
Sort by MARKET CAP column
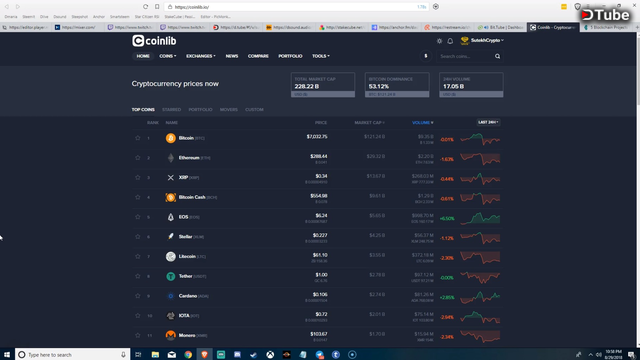(x=369, y=122)
